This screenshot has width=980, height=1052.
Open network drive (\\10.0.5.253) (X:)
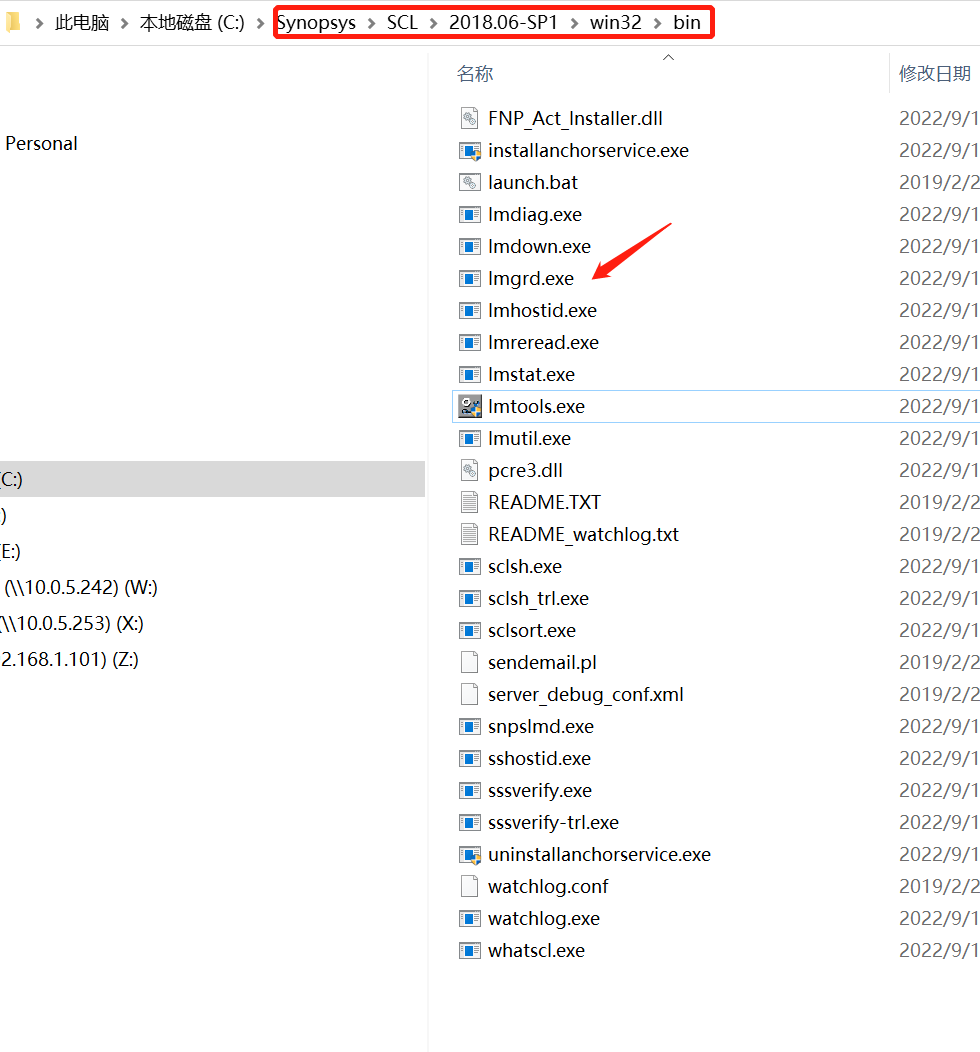click(x=72, y=624)
